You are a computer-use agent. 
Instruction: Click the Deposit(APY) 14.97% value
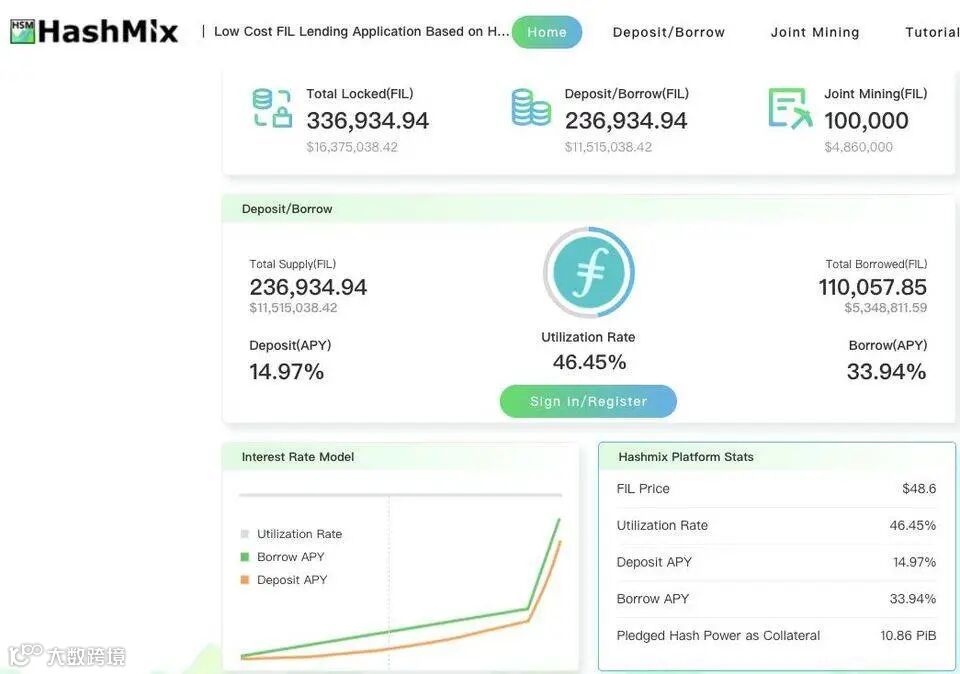click(287, 372)
